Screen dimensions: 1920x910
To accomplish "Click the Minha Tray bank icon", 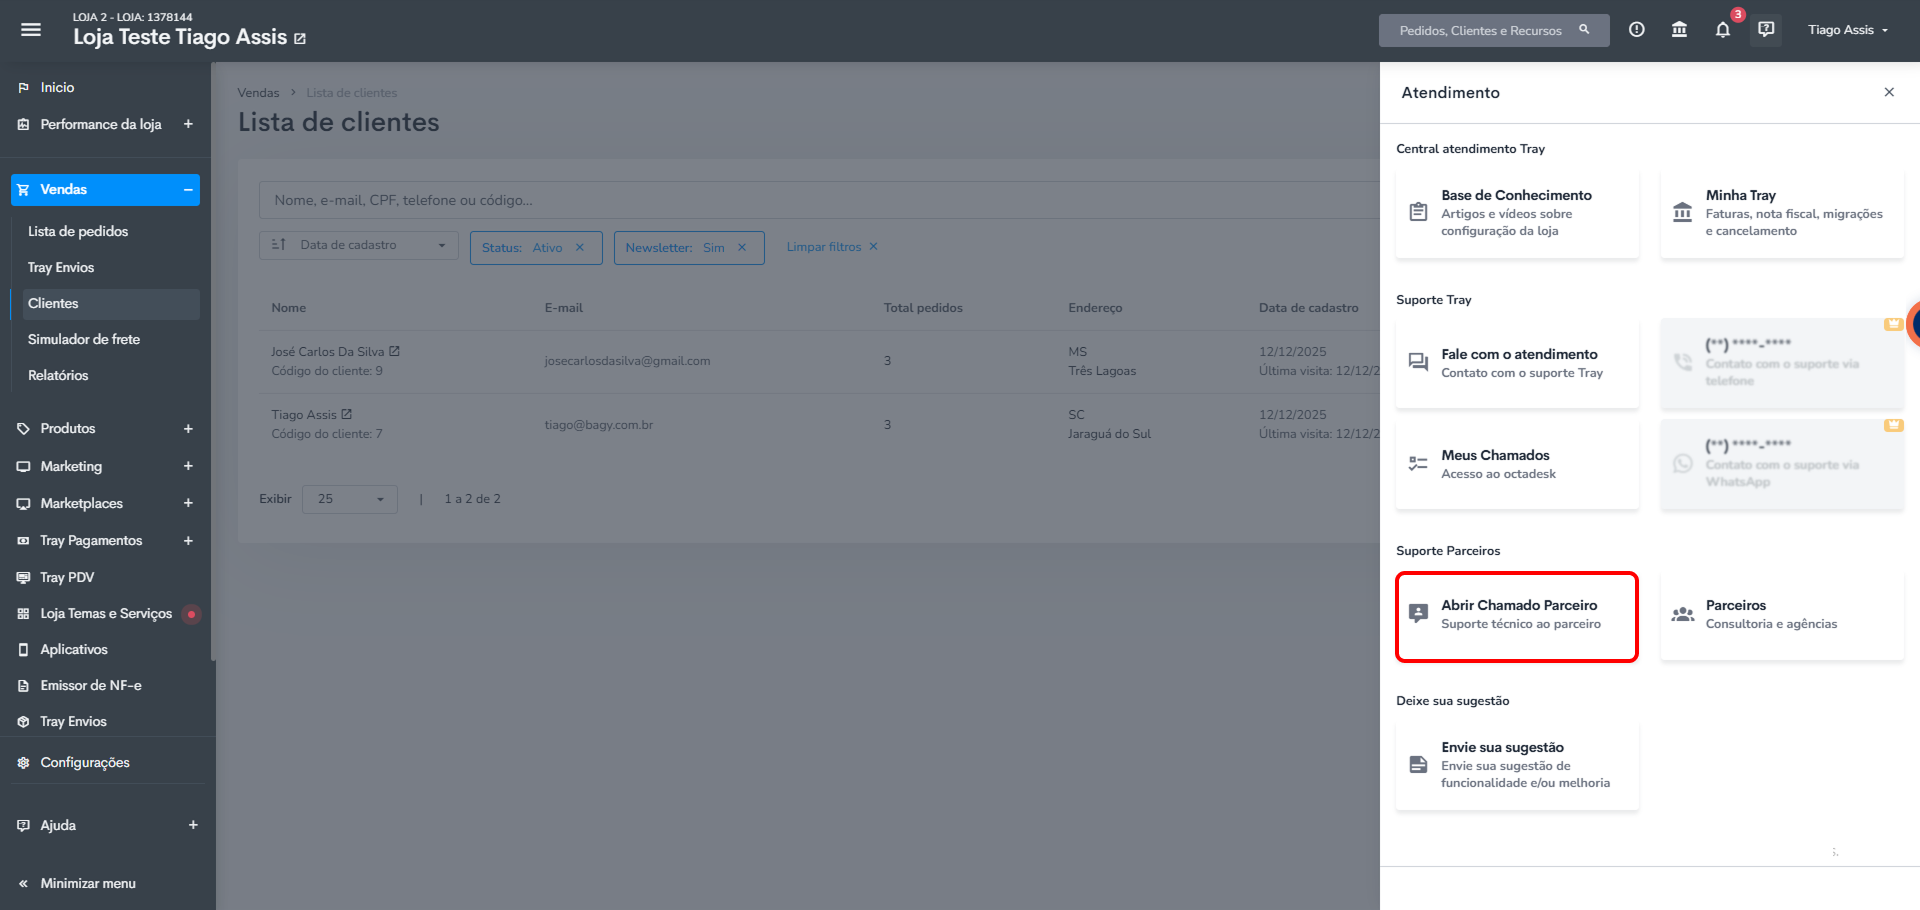I will 1683,212.
